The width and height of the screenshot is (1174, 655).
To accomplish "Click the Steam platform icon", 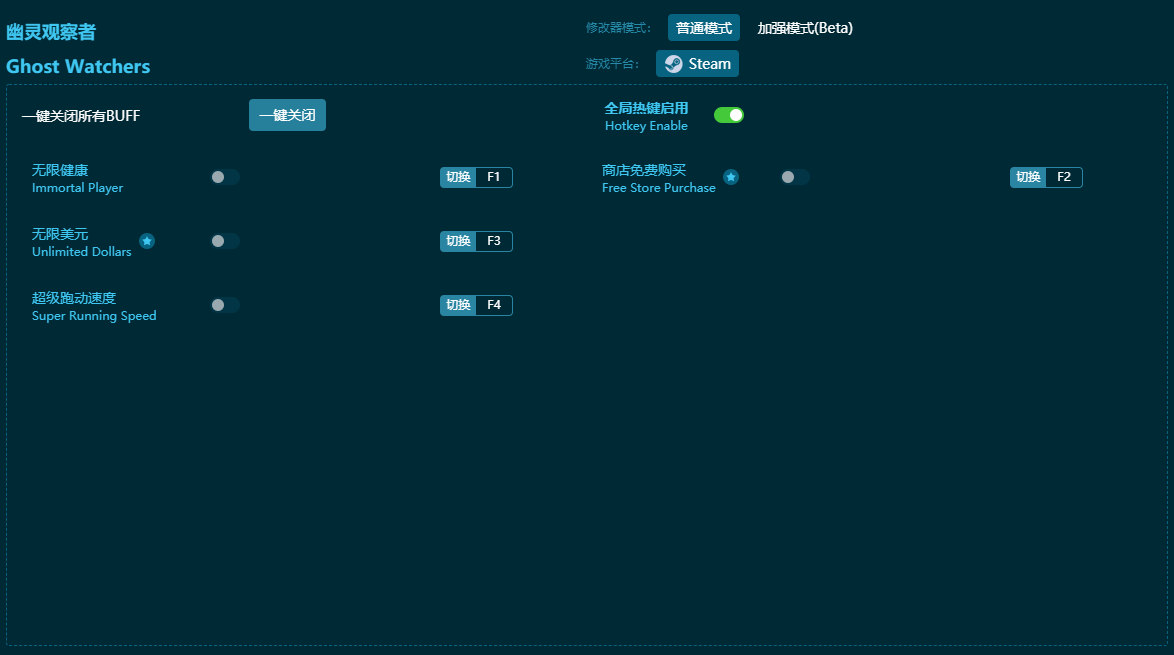I will [674, 64].
